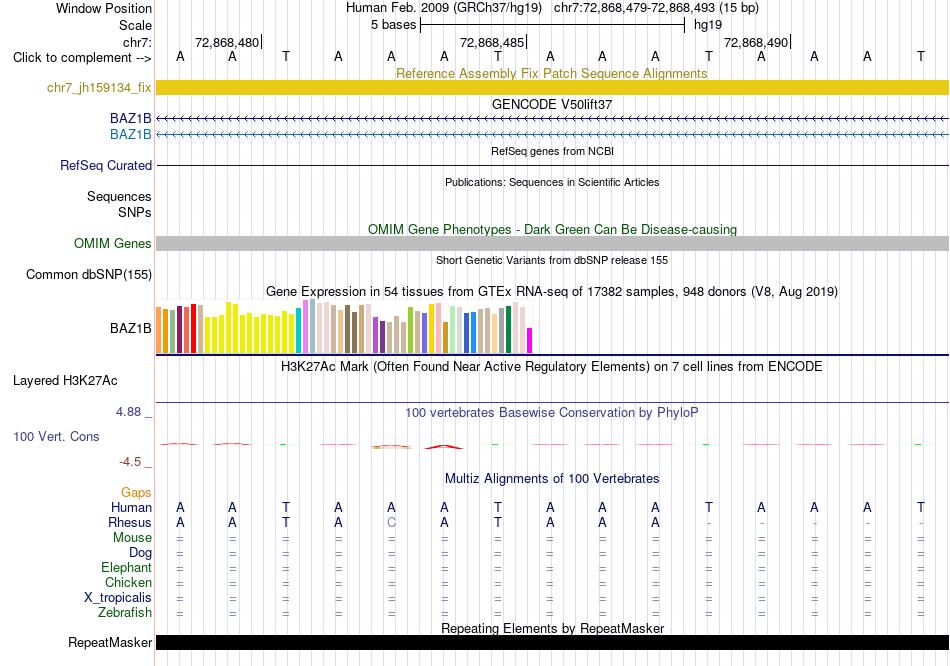The height and width of the screenshot is (666, 950).
Task: Click the RefSeq Curated horizontal gene line
Action: [x=553, y=165]
